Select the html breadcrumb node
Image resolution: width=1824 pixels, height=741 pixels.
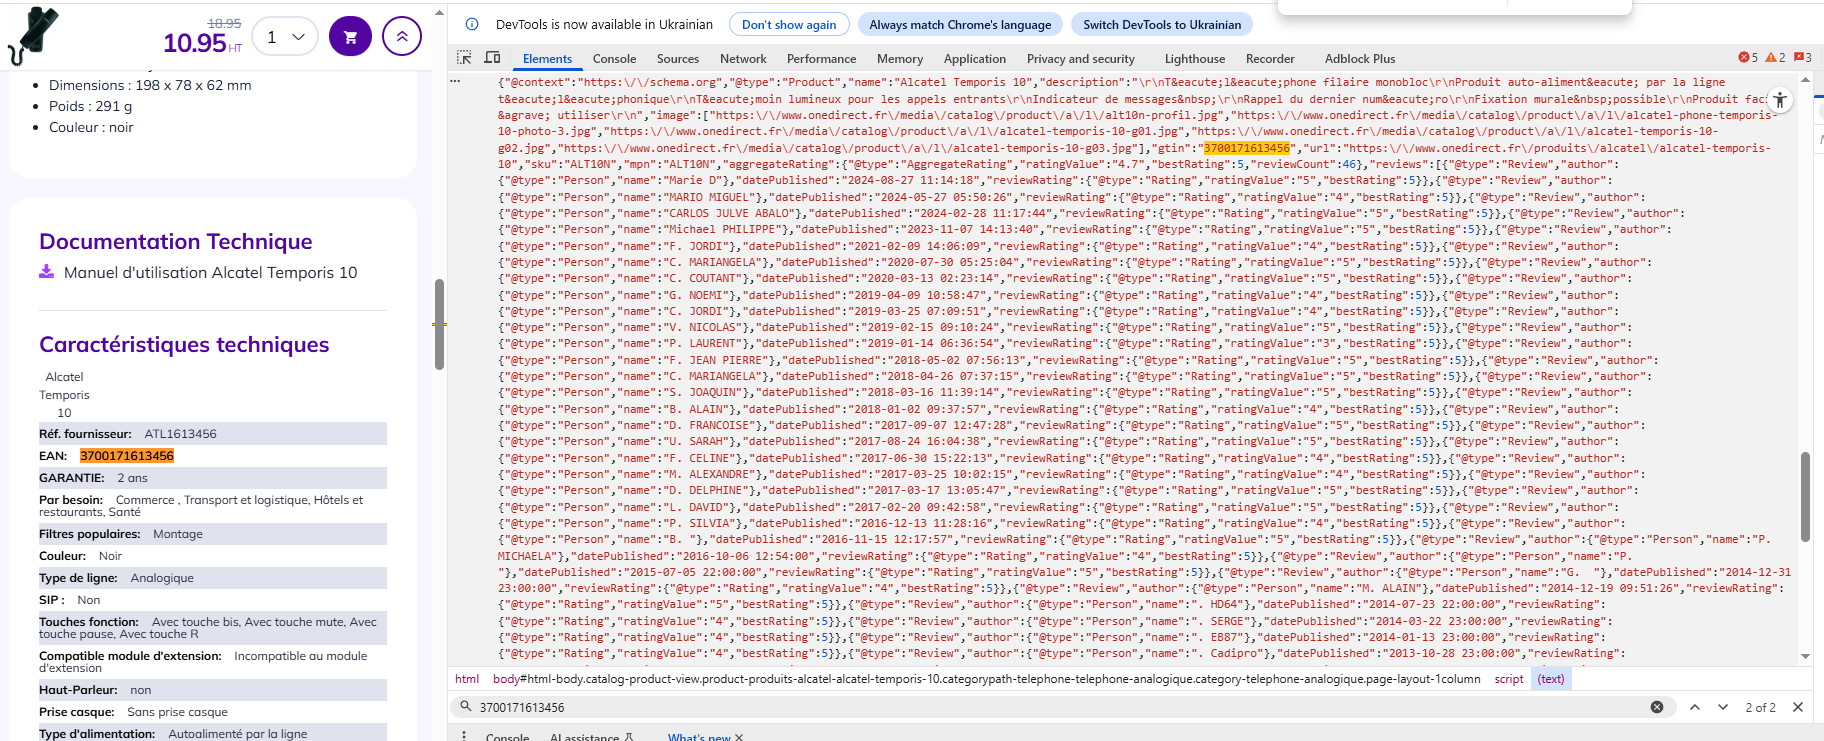[x=467, y=679]
